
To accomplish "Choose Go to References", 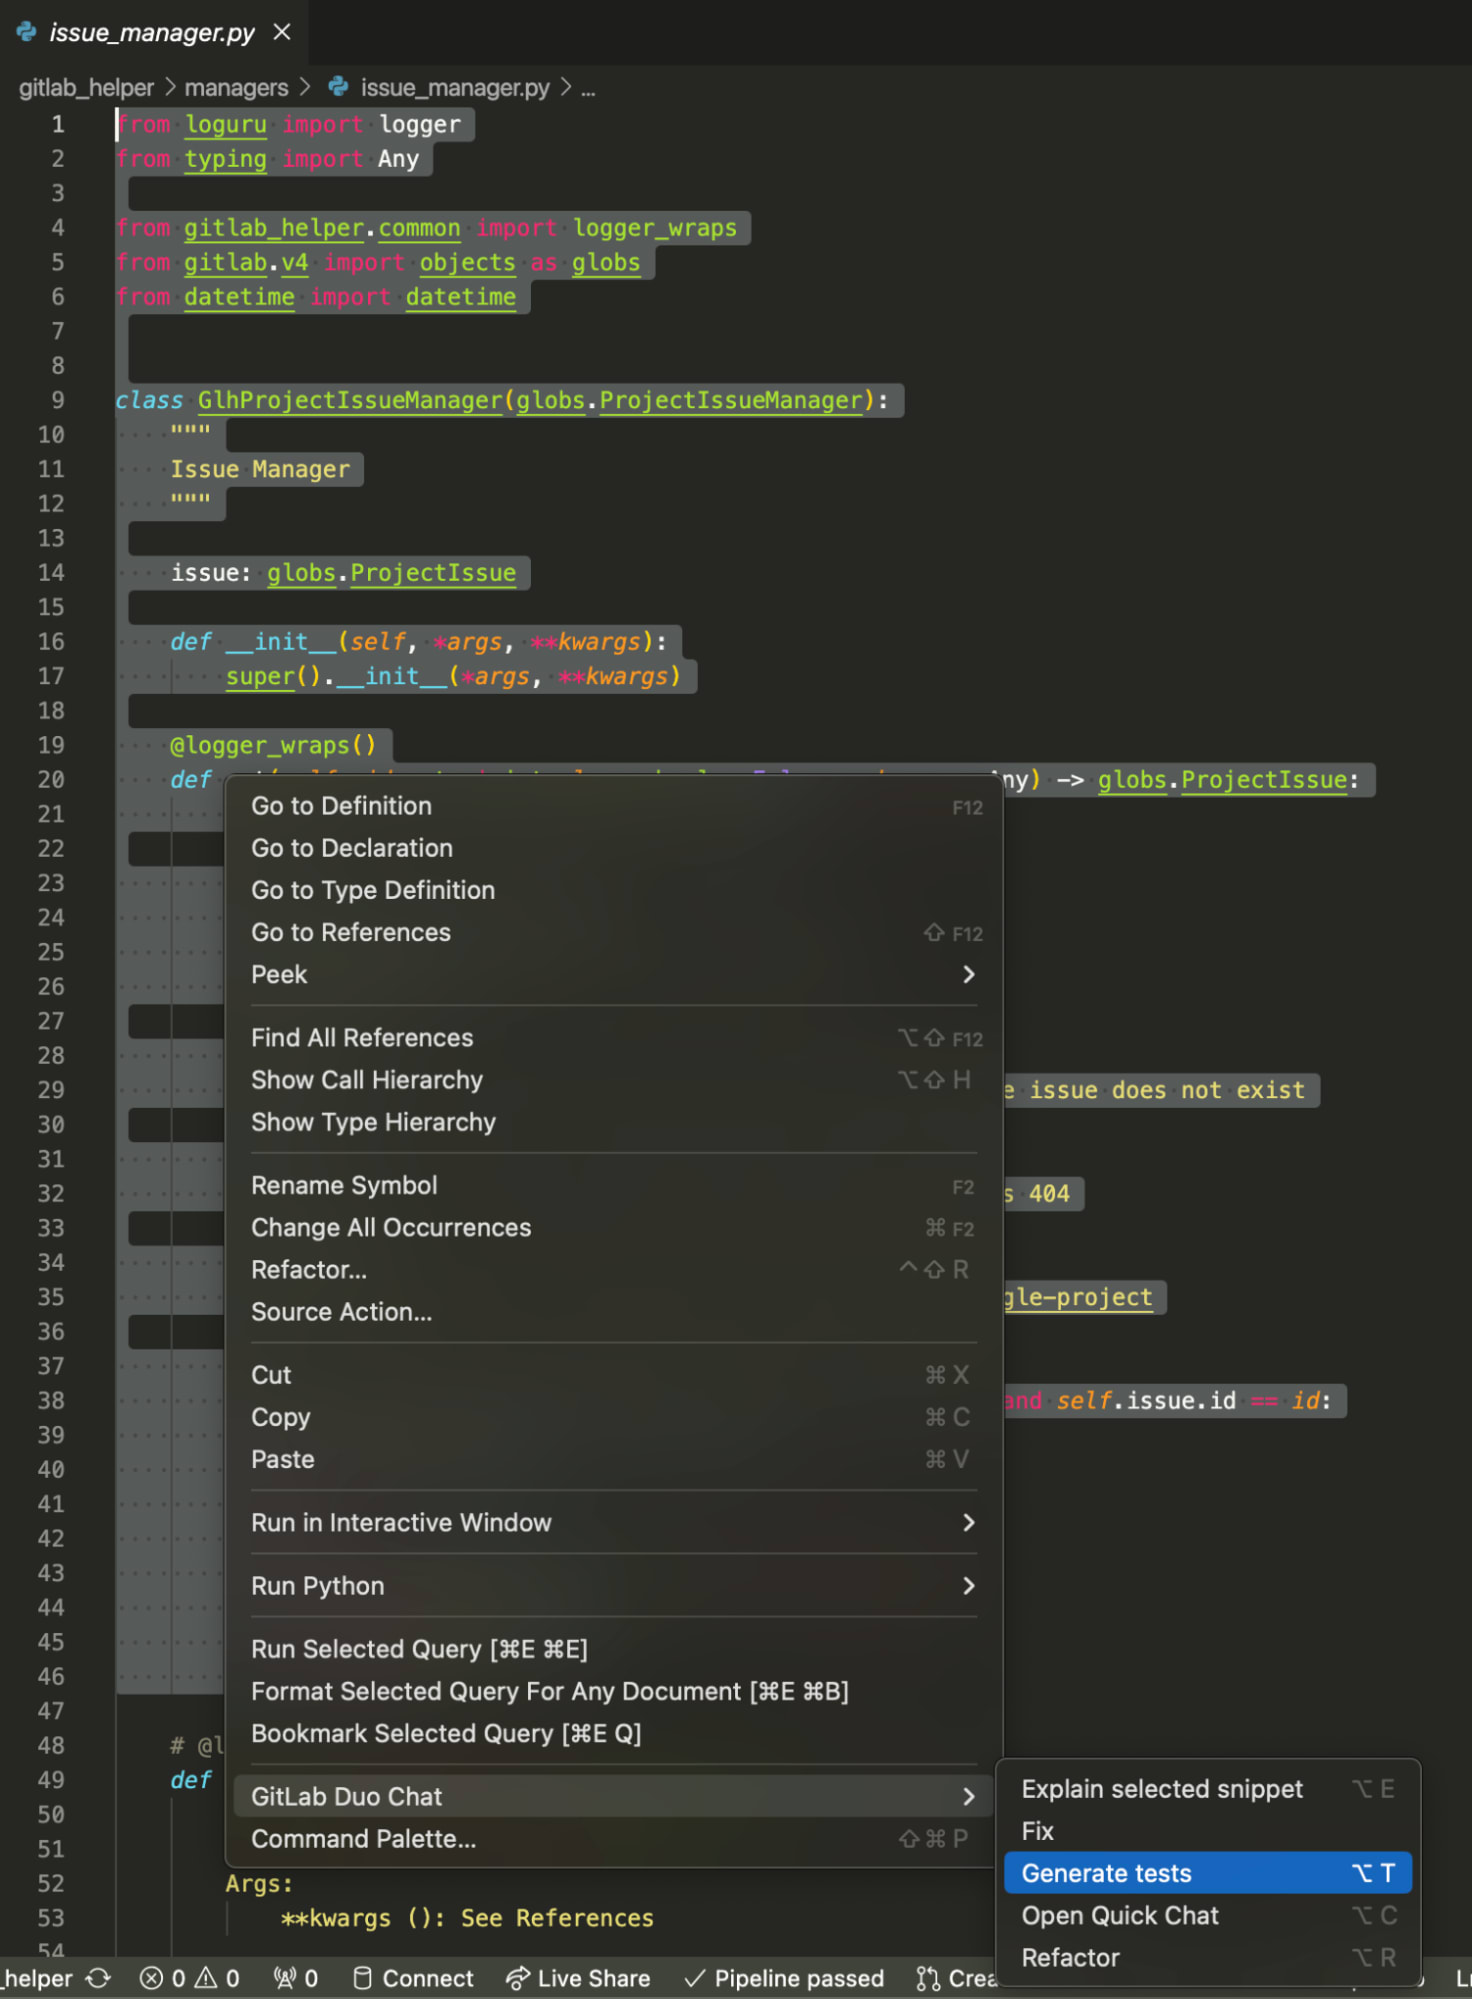I will pos(613,932).
